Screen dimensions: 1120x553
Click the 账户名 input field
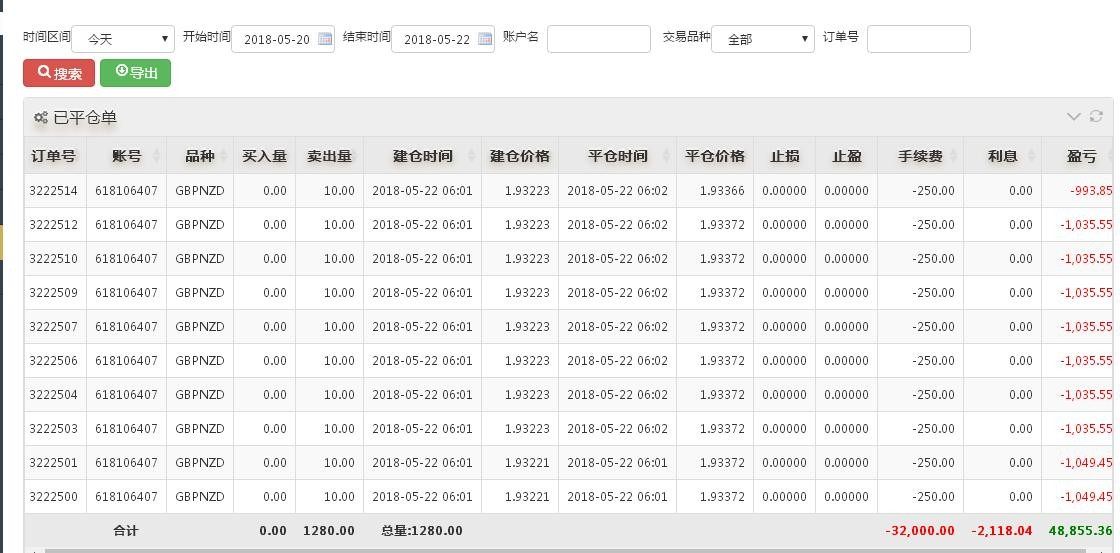click(599, 39)
